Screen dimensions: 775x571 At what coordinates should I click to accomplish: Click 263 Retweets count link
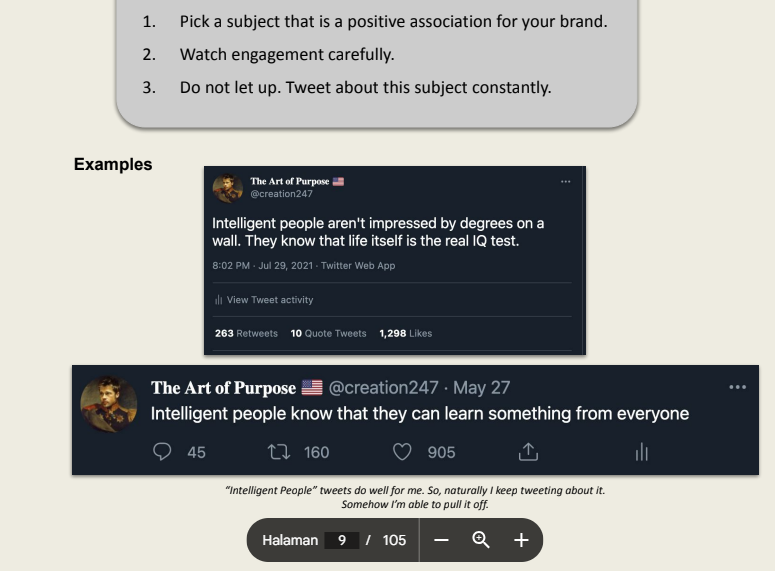[x=246, y=333]
